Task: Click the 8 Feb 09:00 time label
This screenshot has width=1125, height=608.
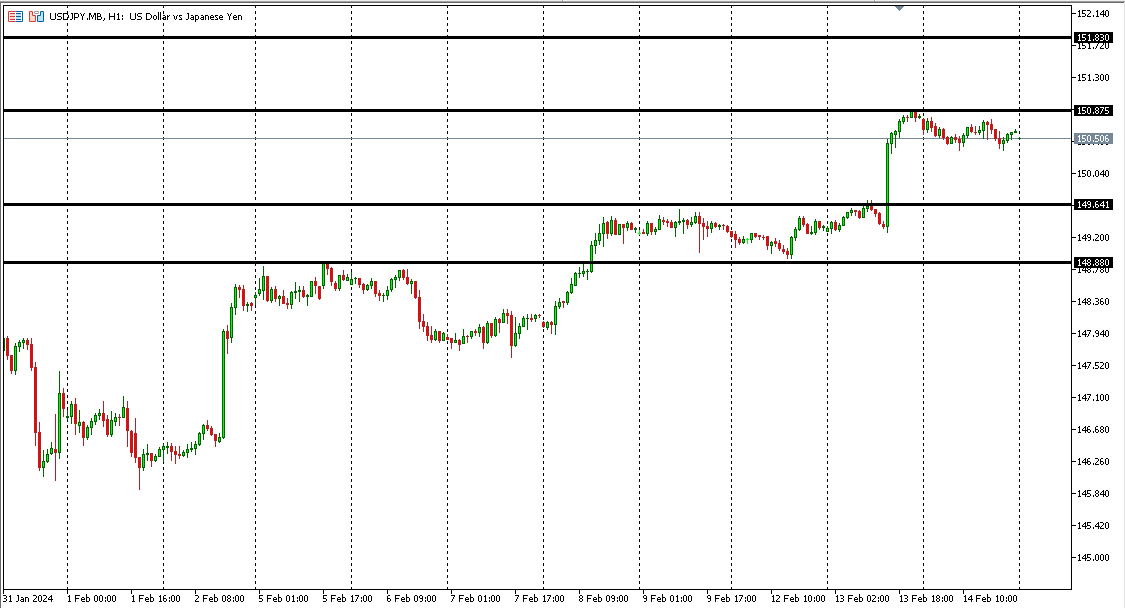Action: [604, 599]
